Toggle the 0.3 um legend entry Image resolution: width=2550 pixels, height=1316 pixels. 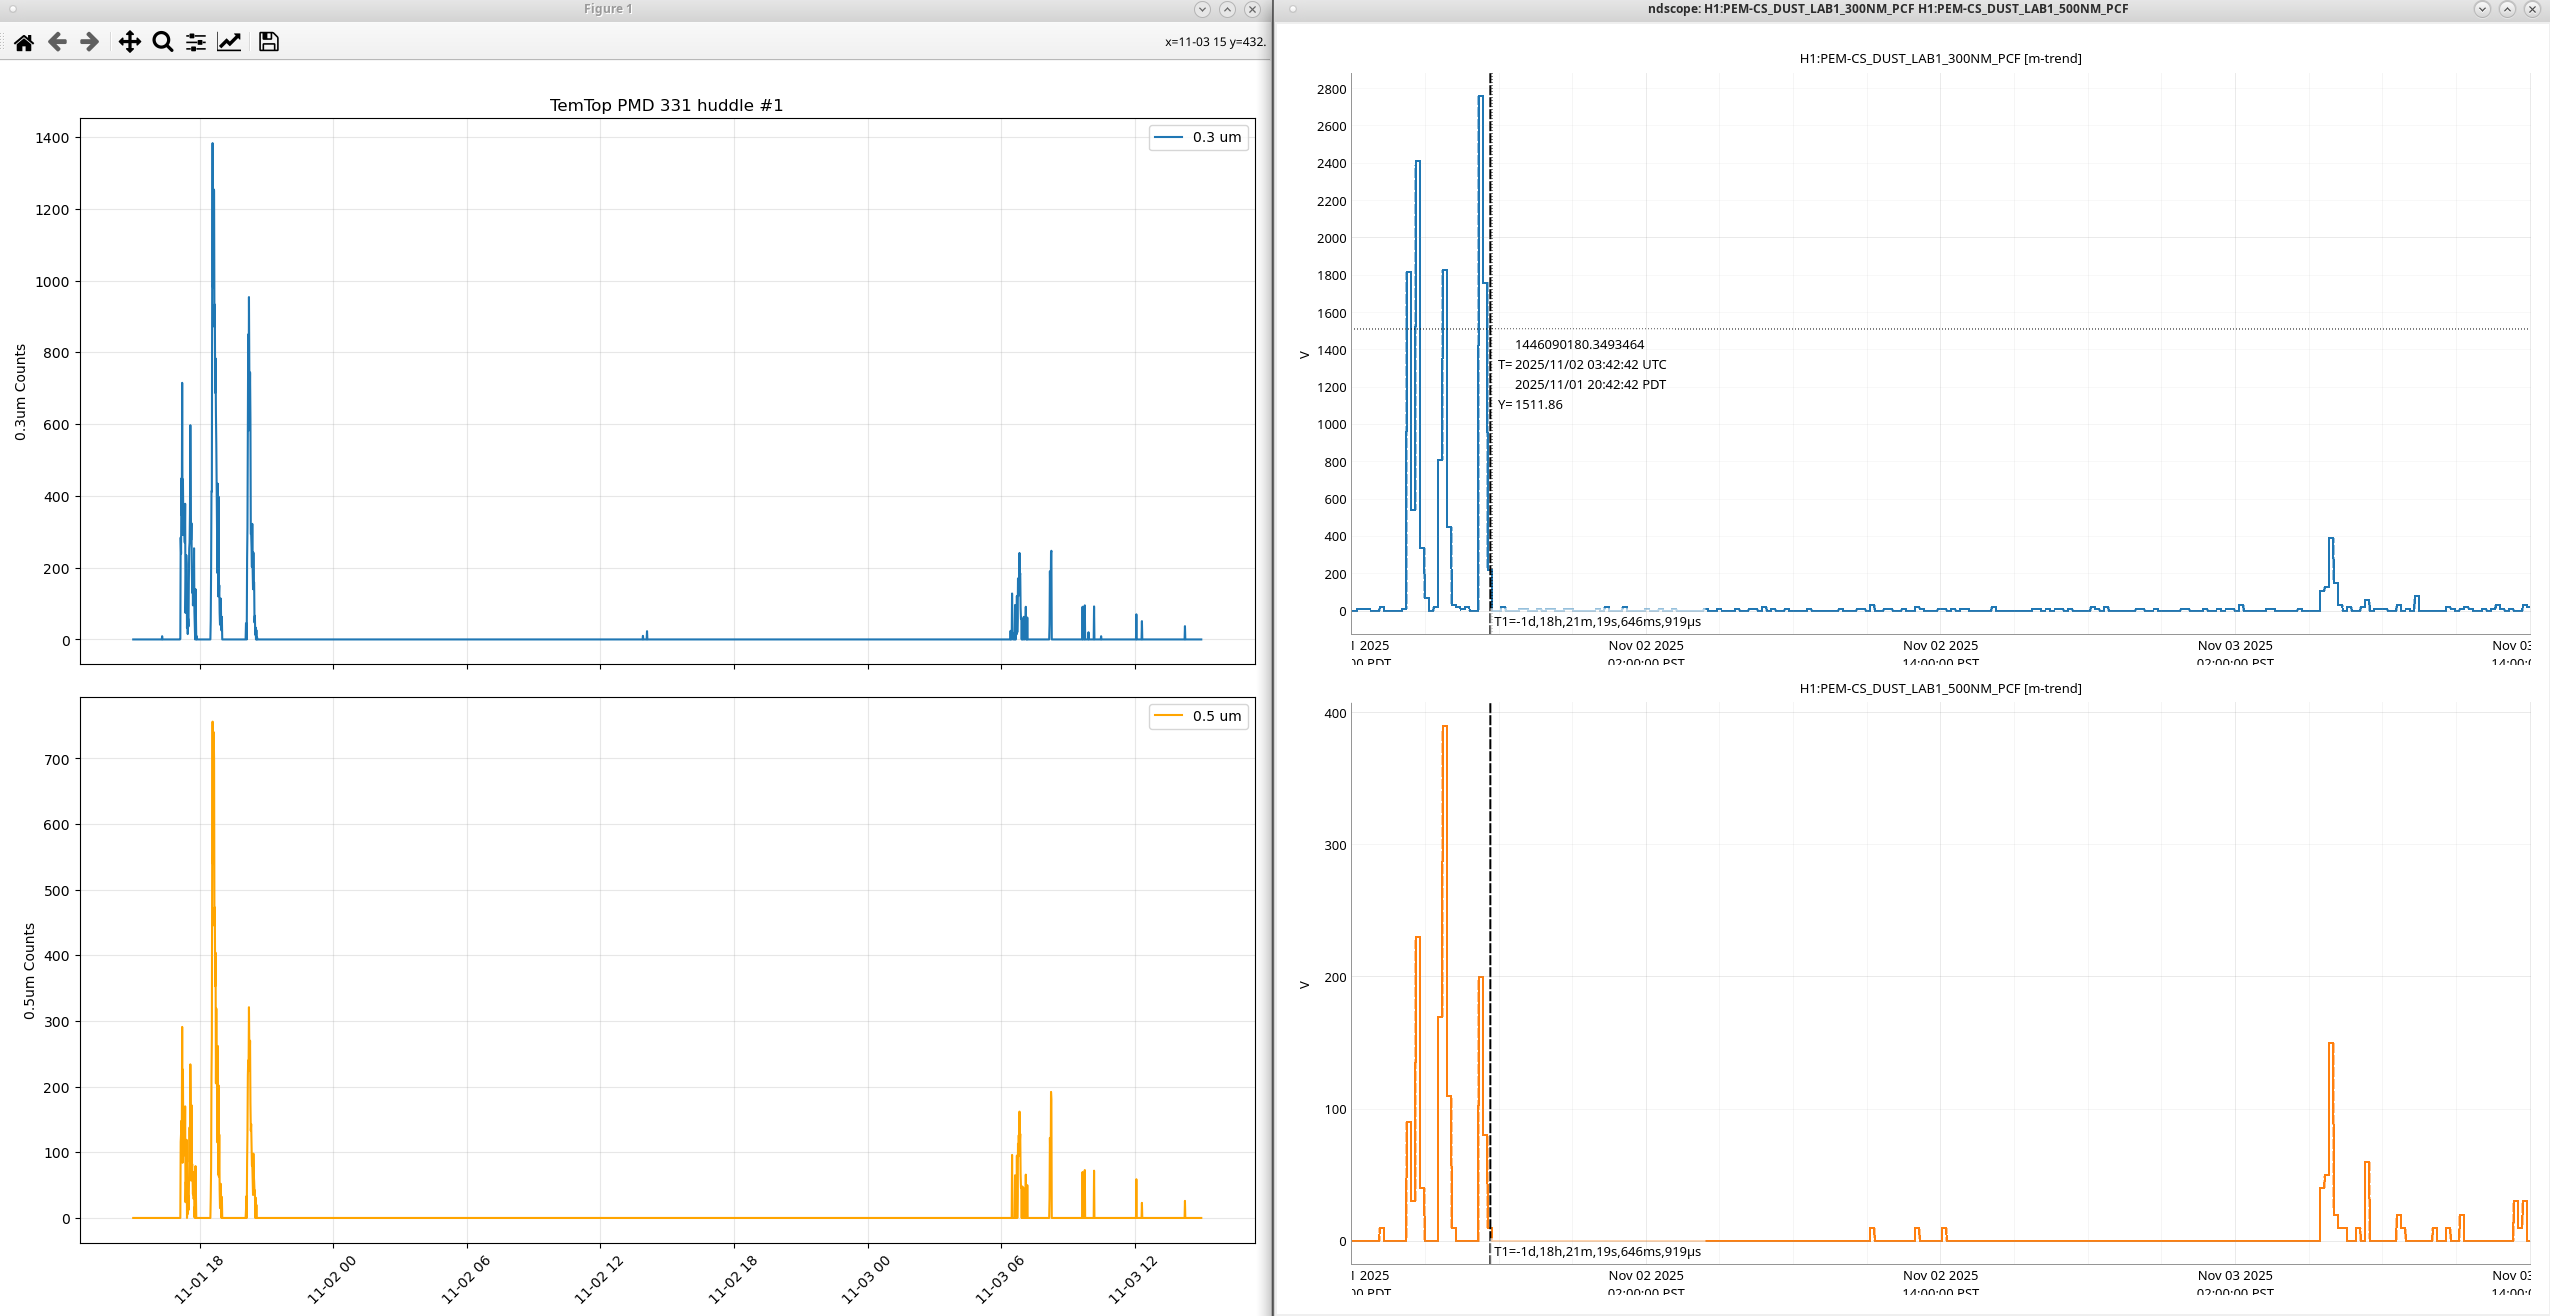click(x=1199, y=138)
